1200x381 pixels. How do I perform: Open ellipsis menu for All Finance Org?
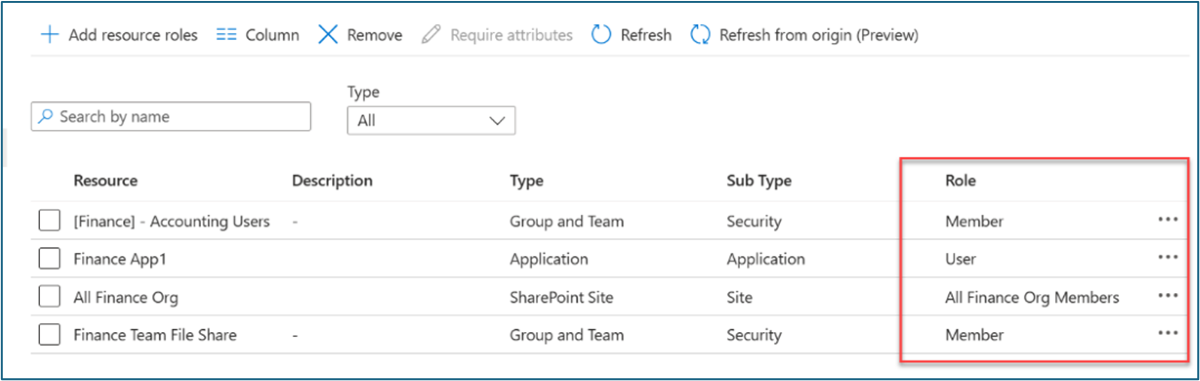[1167, 296]
